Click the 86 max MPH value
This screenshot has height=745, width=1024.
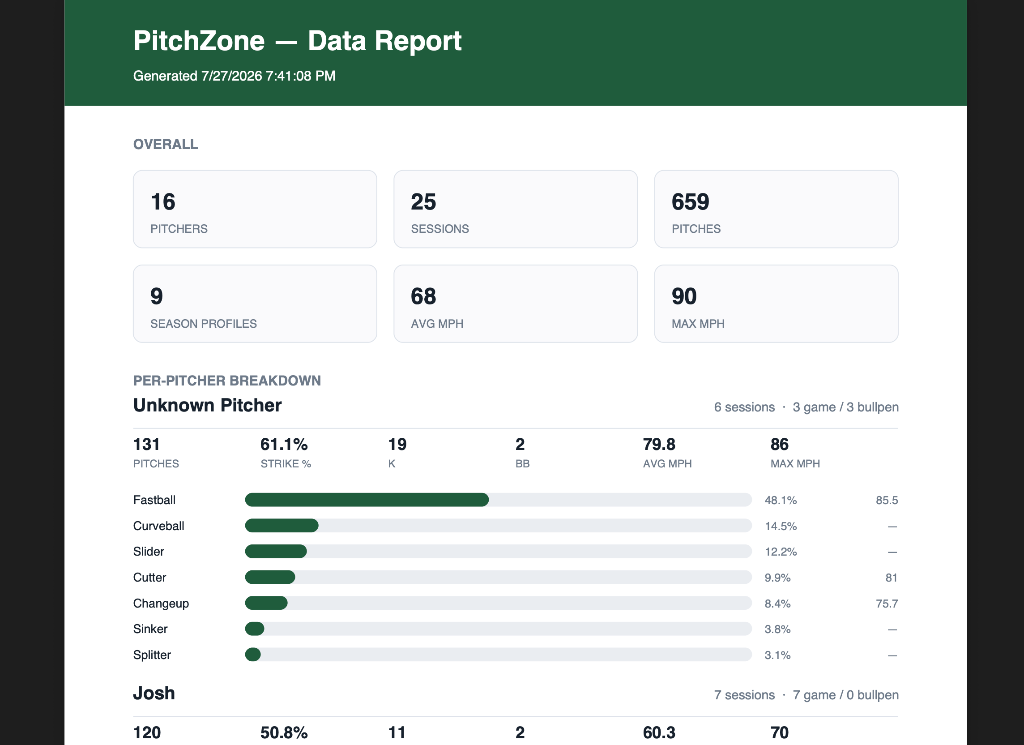779,444
